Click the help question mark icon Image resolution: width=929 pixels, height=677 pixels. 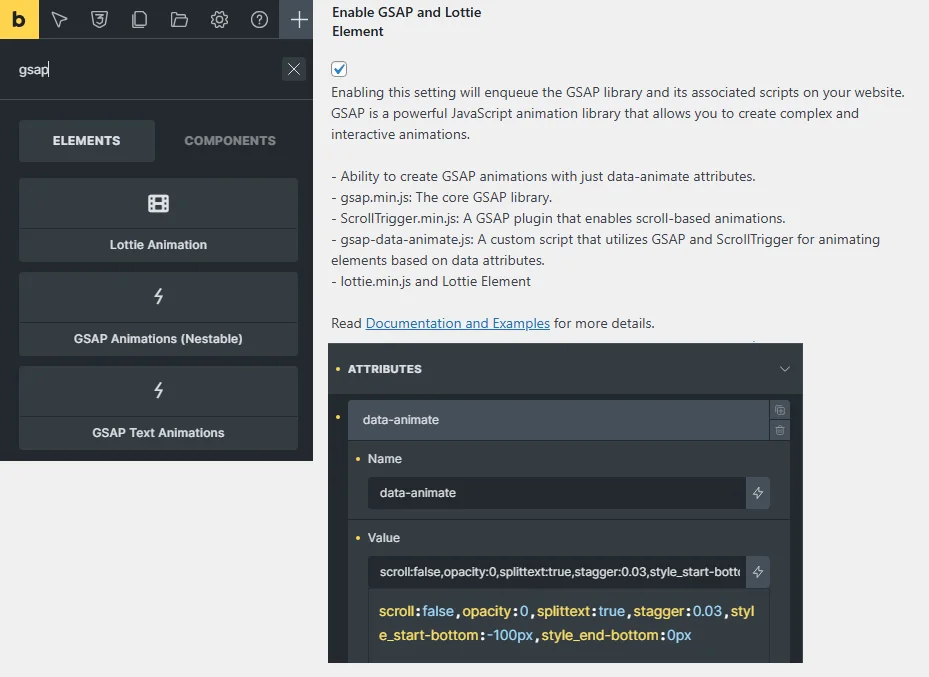click(259, 19)
